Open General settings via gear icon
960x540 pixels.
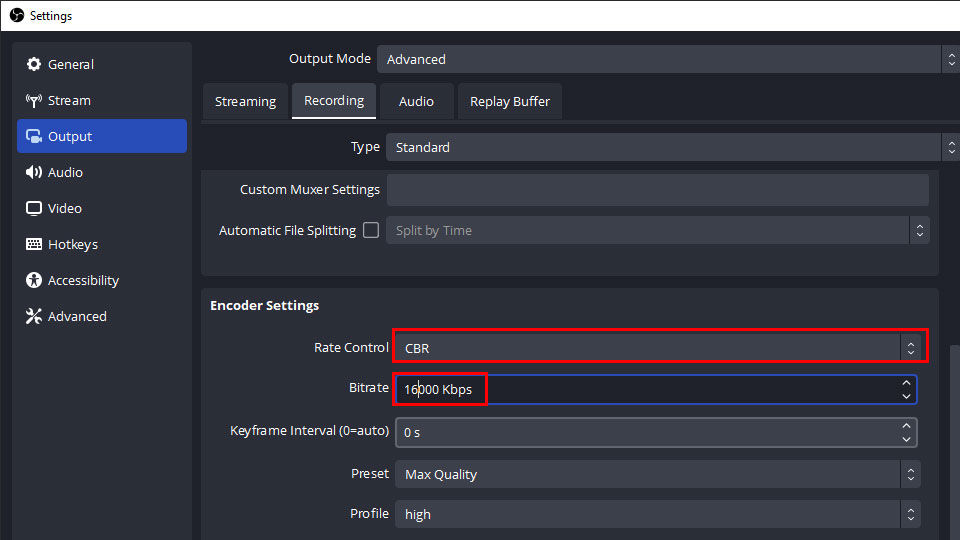point(34,64)
